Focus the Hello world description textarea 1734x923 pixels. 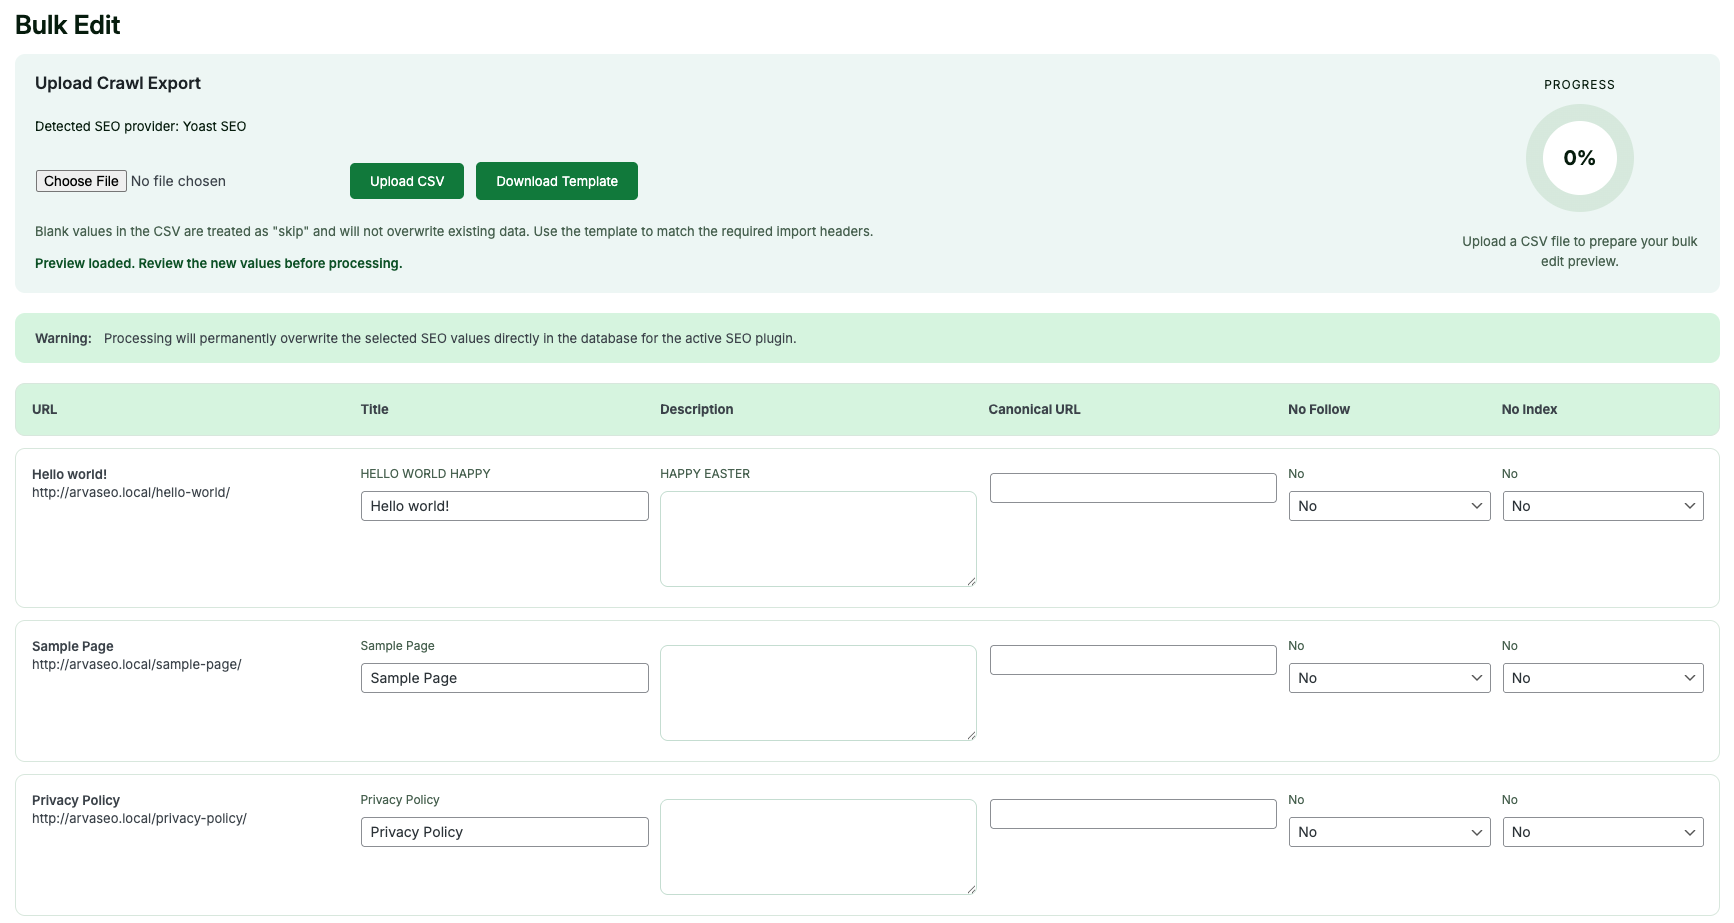817,539
